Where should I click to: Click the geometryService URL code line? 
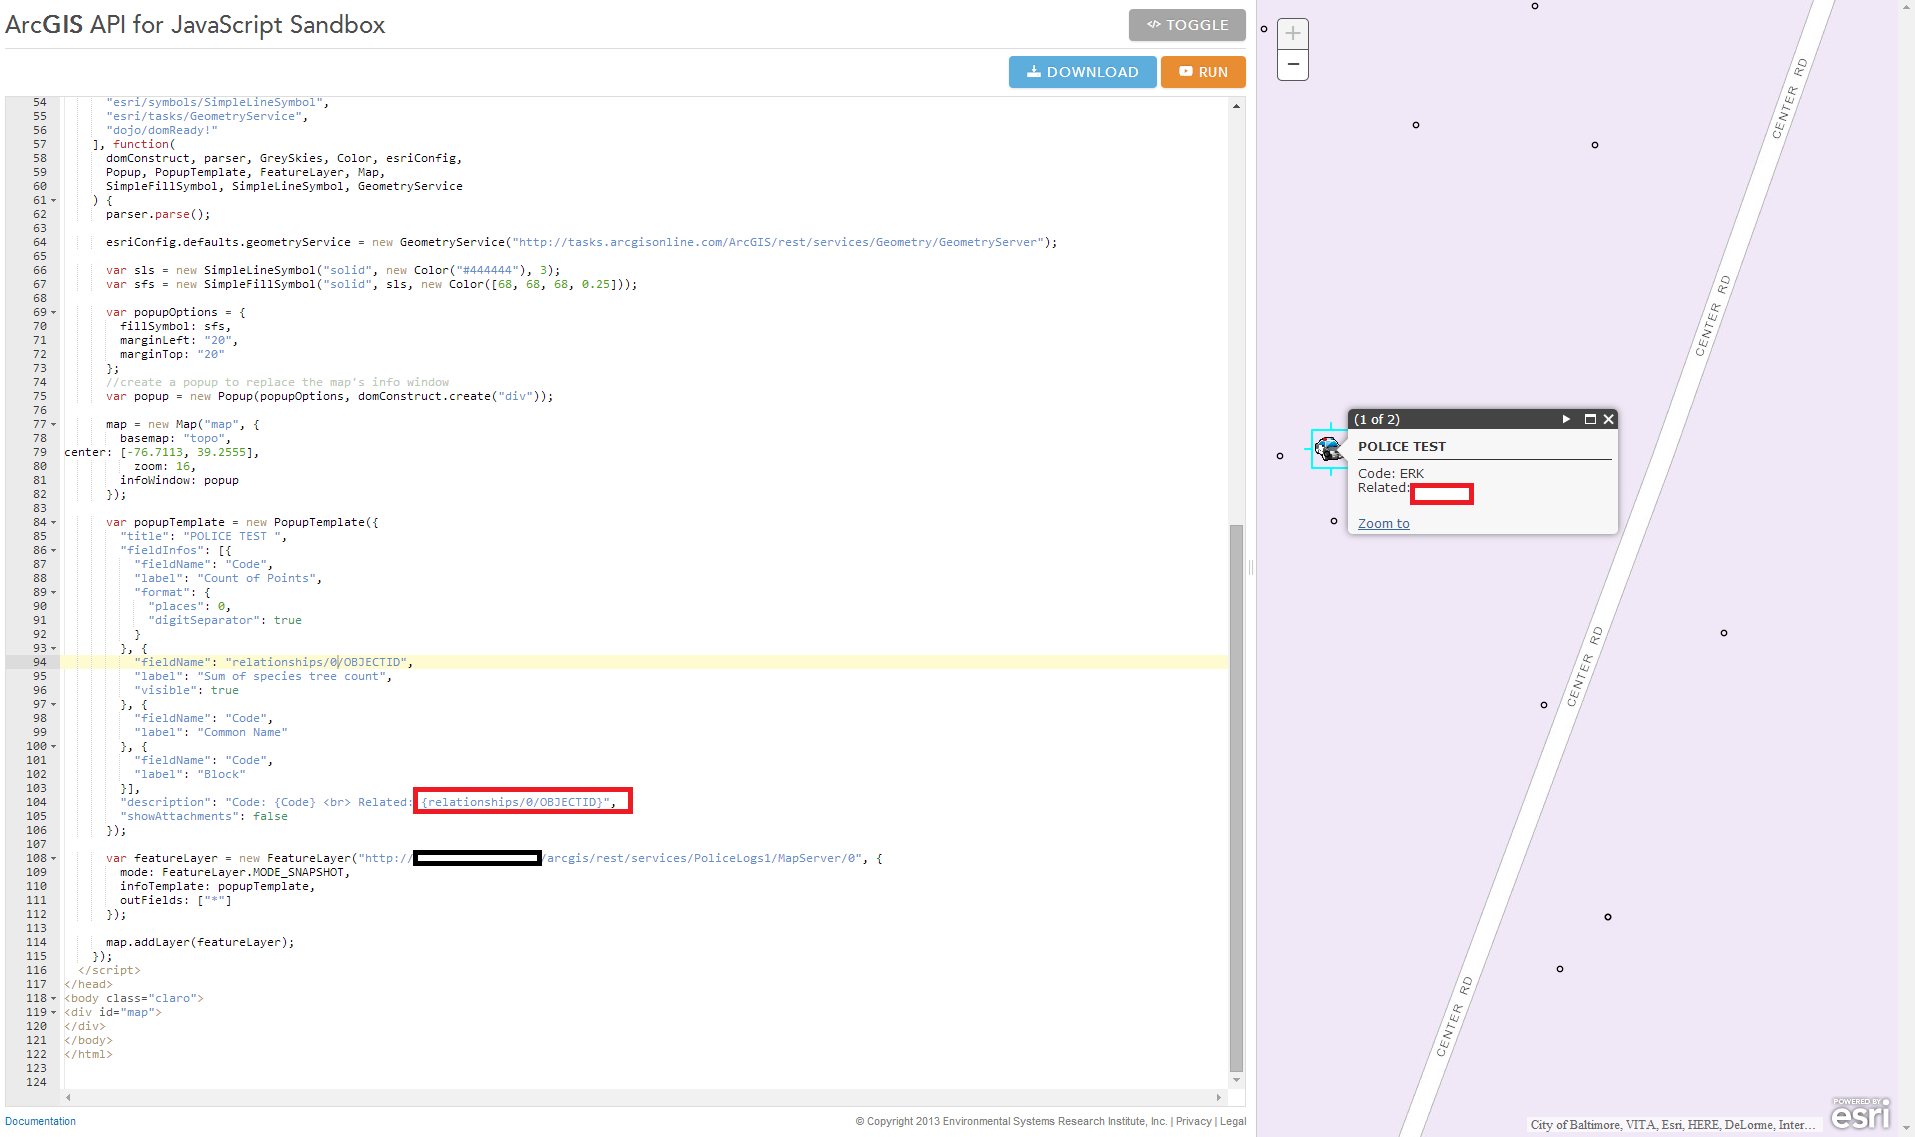tap(582, 243)
